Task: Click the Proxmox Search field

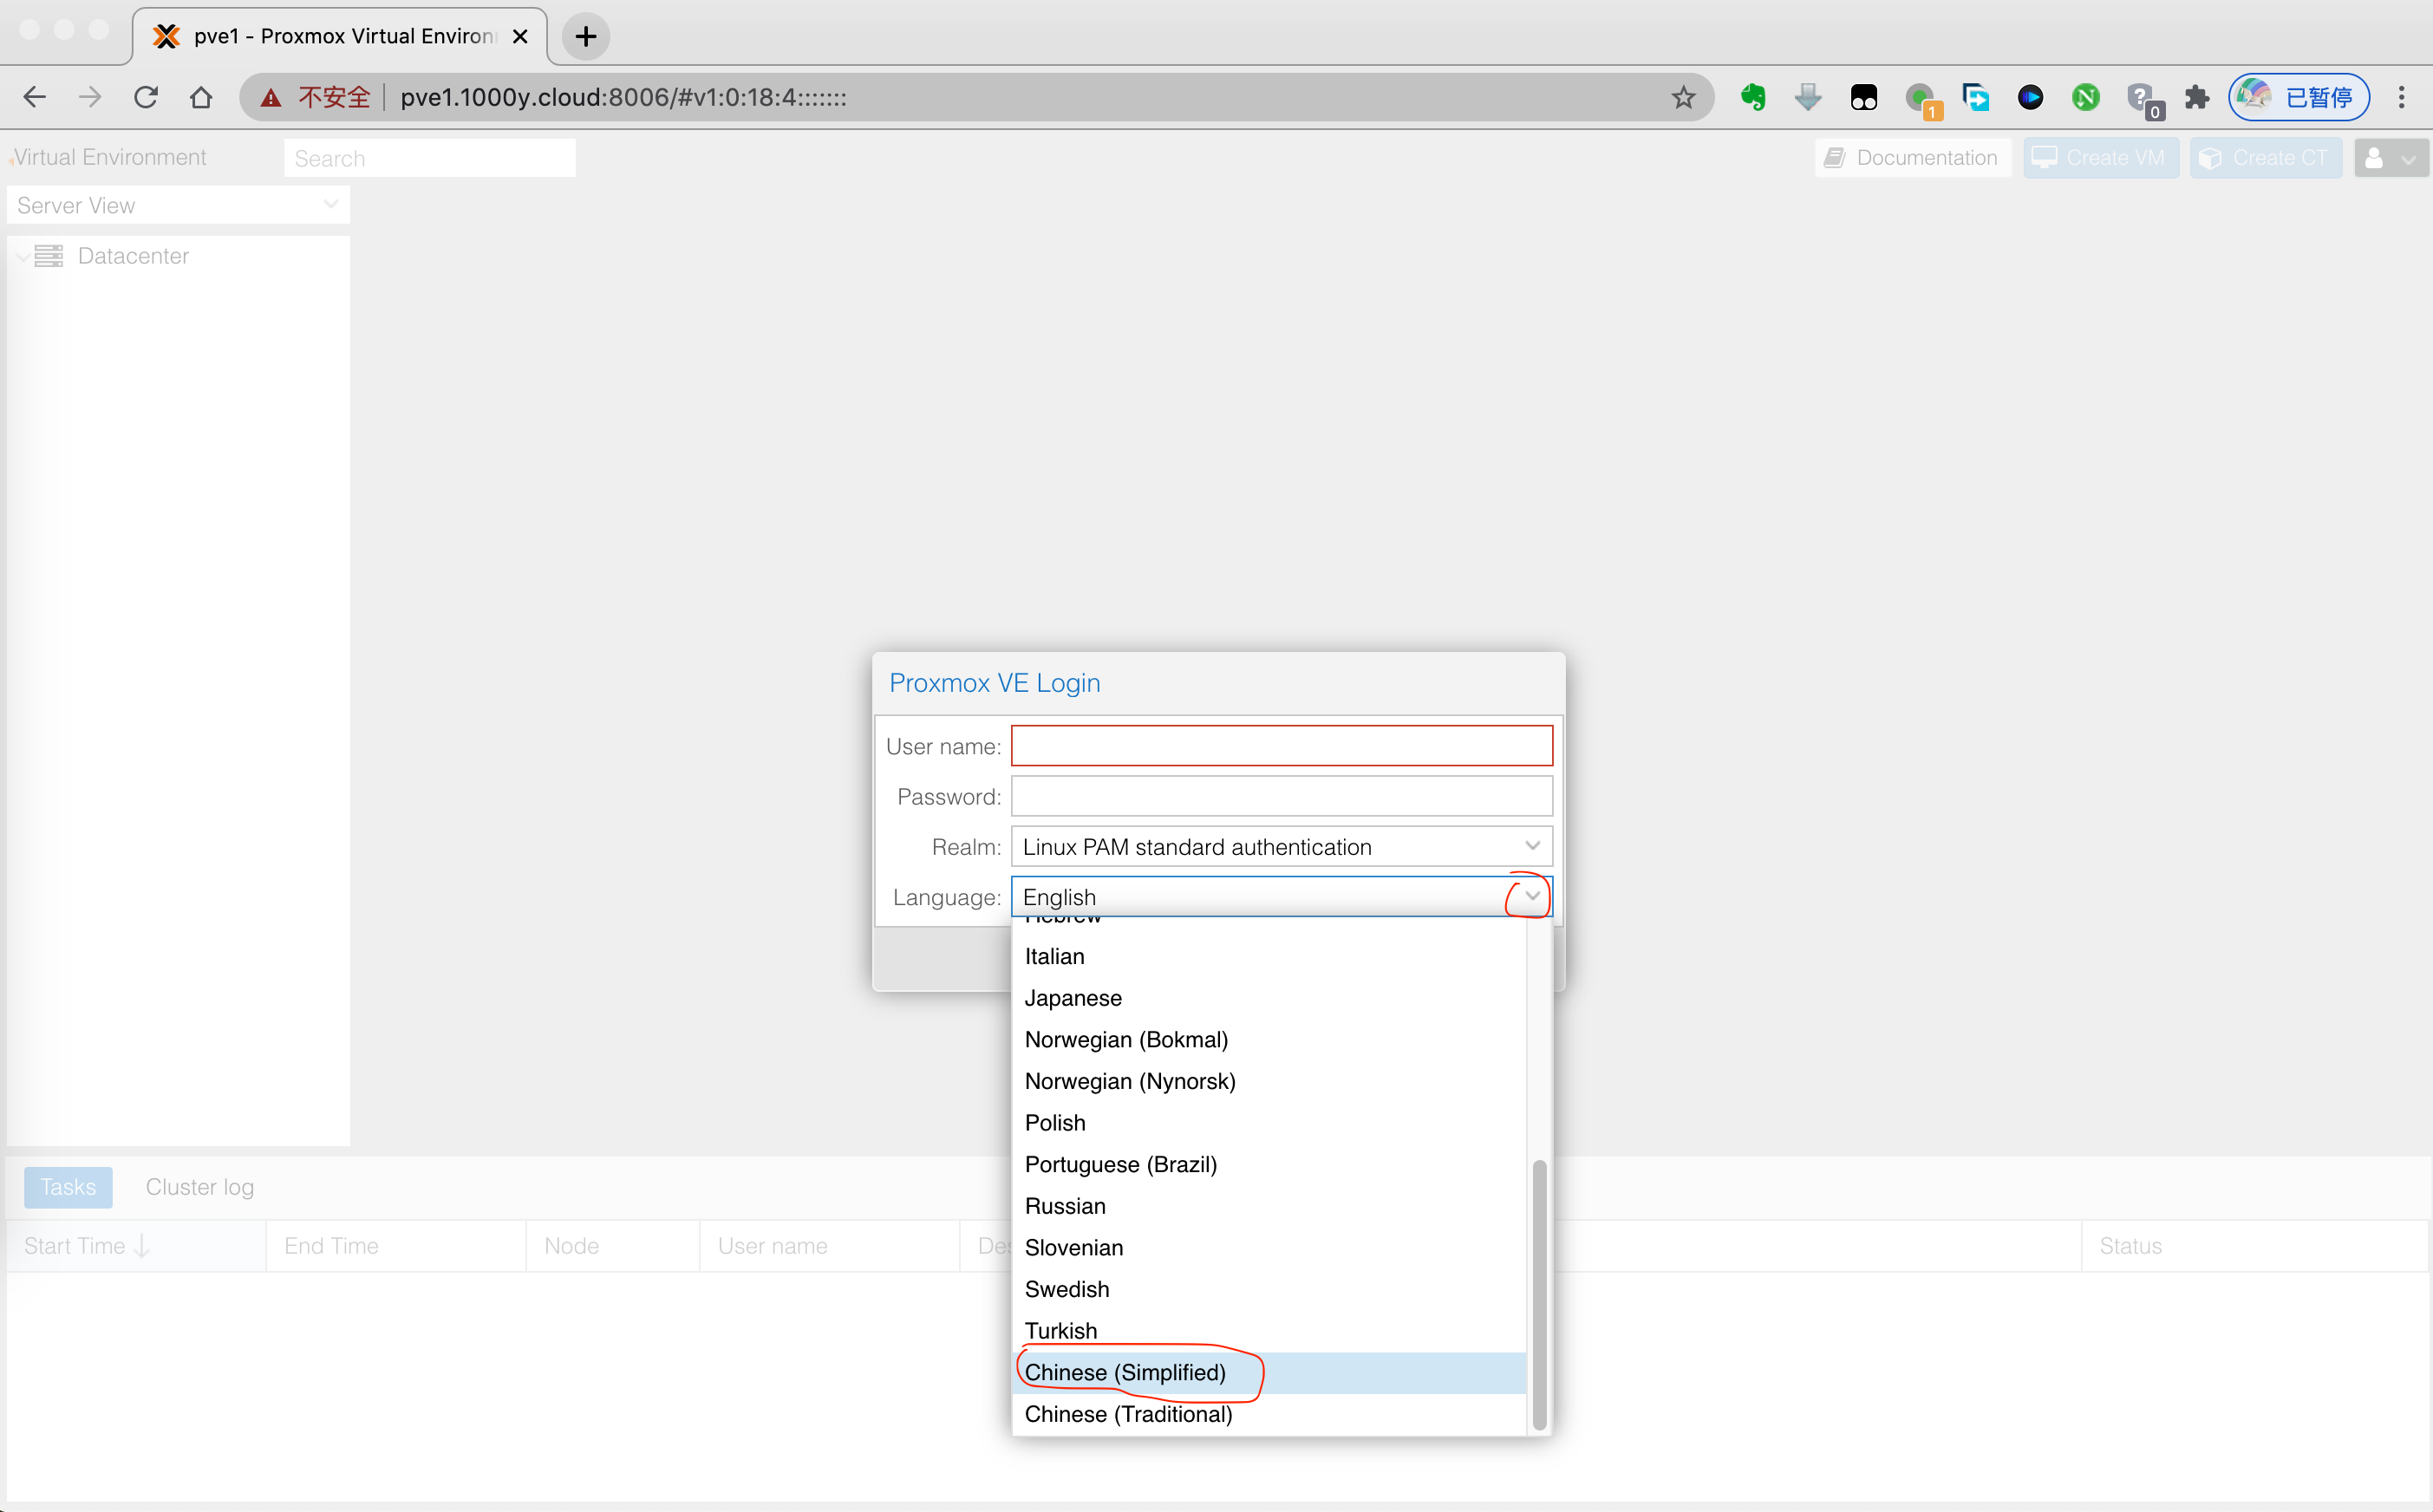Action: [429, 158]
